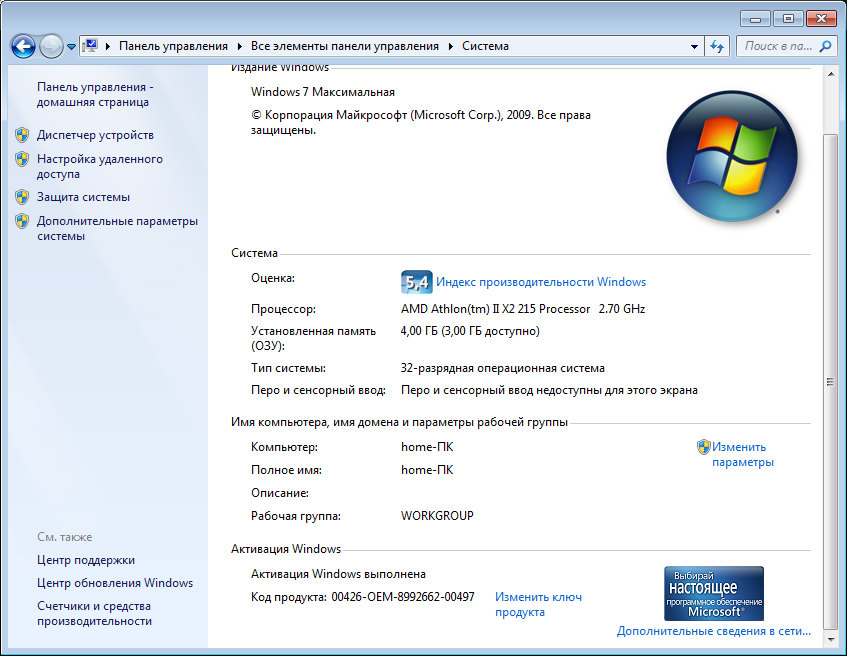Open Центр обновления Windows link
The width and height of the screenshot is (848, 658).
pos(115,583)
